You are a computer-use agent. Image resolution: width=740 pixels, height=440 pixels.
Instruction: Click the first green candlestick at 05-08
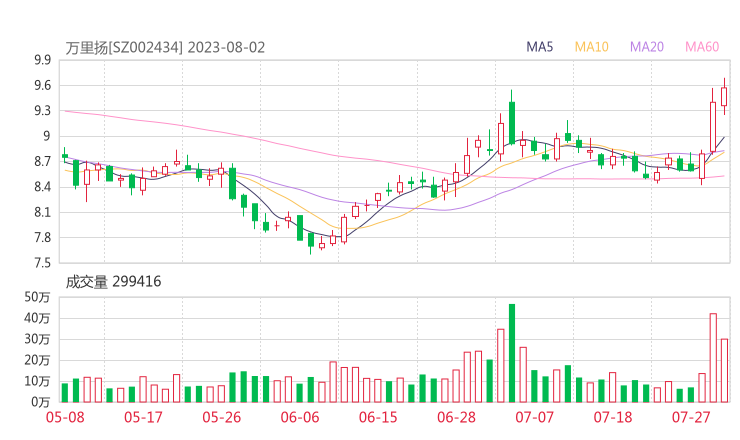[65, 155]
